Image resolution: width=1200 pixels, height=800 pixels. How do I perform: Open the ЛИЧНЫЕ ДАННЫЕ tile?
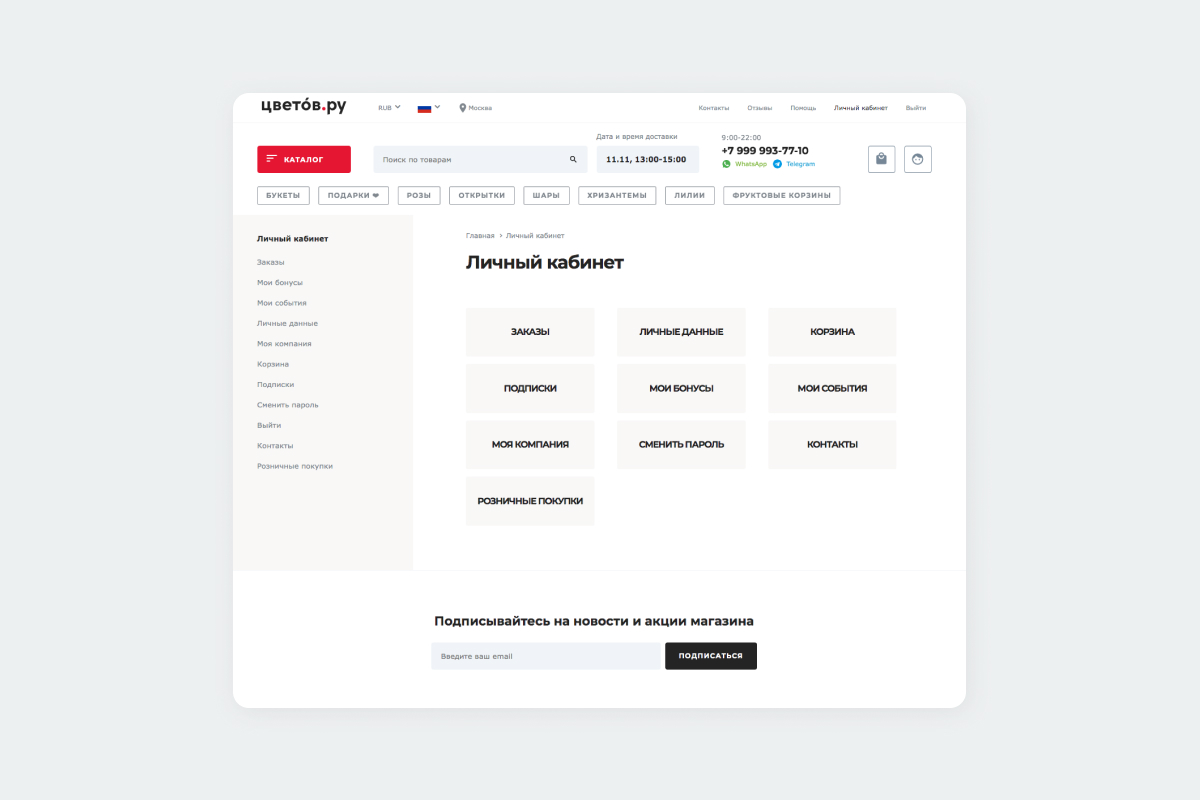pyautogui.click(x=681, y=332)
